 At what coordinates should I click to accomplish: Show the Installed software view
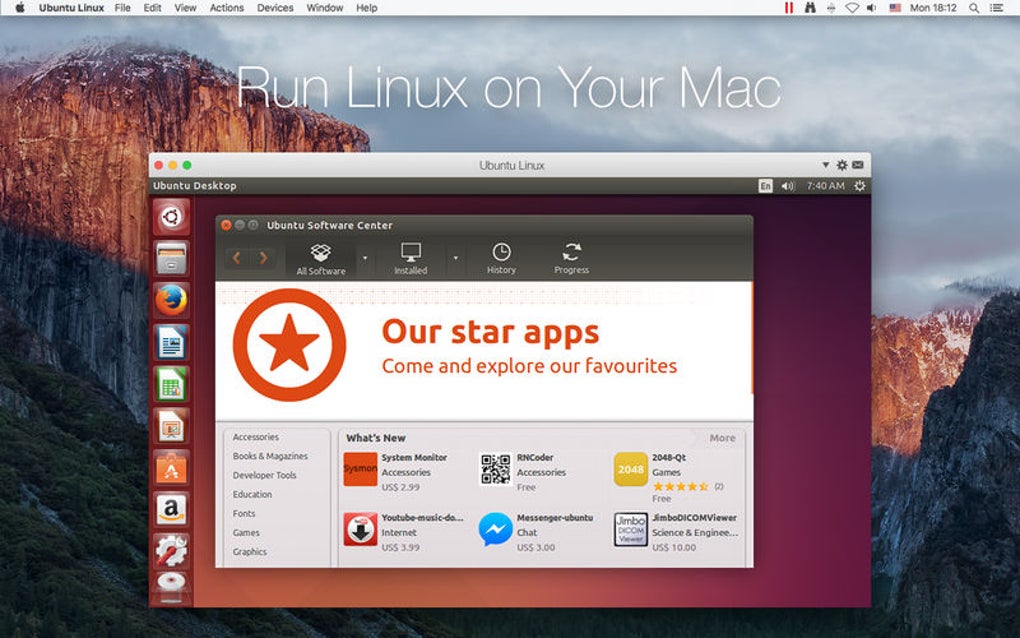[410, 259]
